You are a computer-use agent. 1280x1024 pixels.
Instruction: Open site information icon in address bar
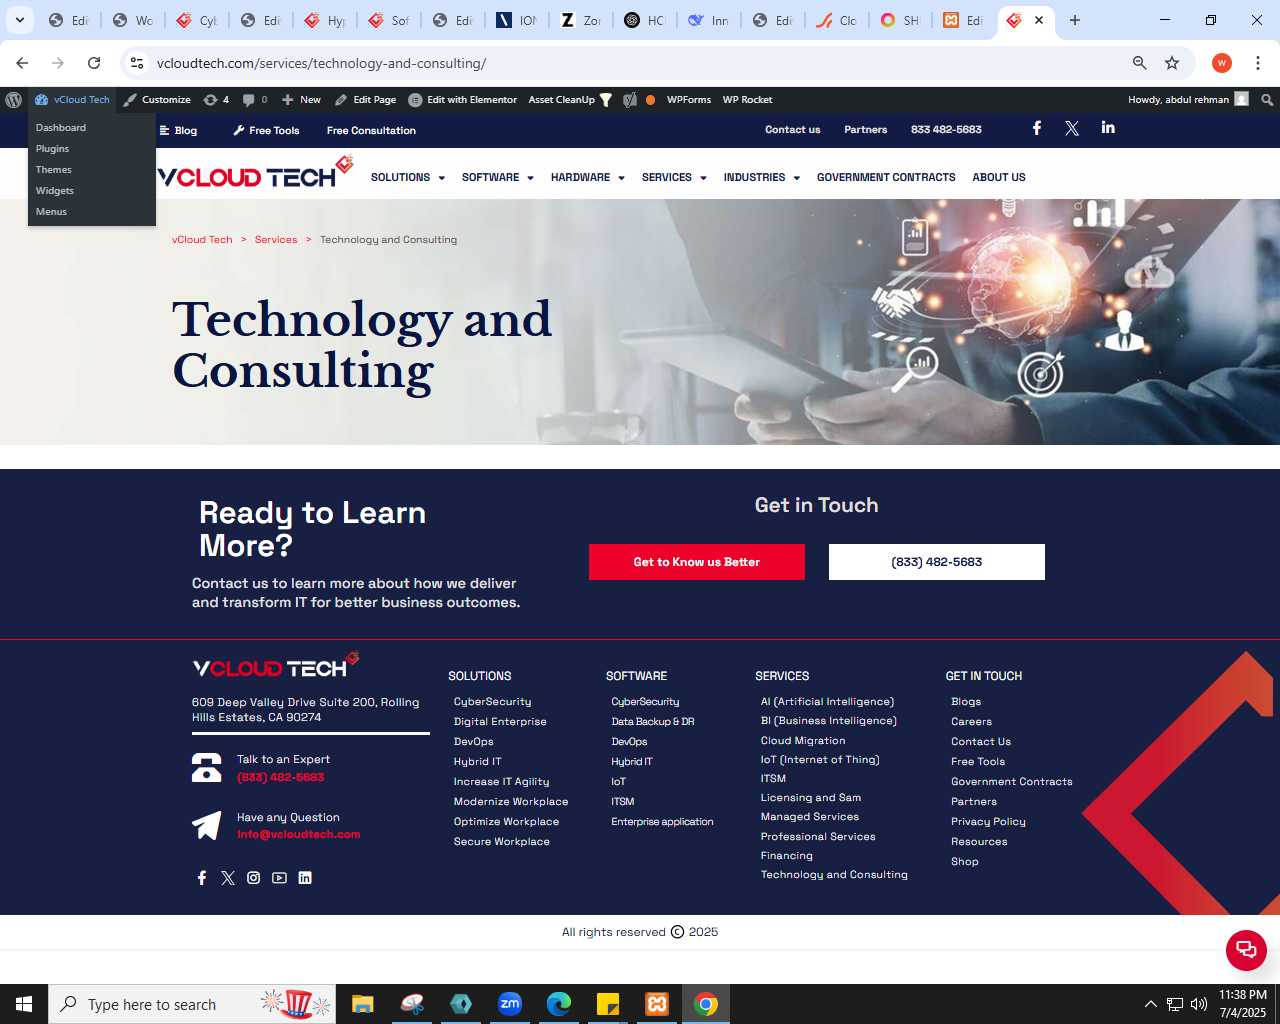click(x=137, y=63)
